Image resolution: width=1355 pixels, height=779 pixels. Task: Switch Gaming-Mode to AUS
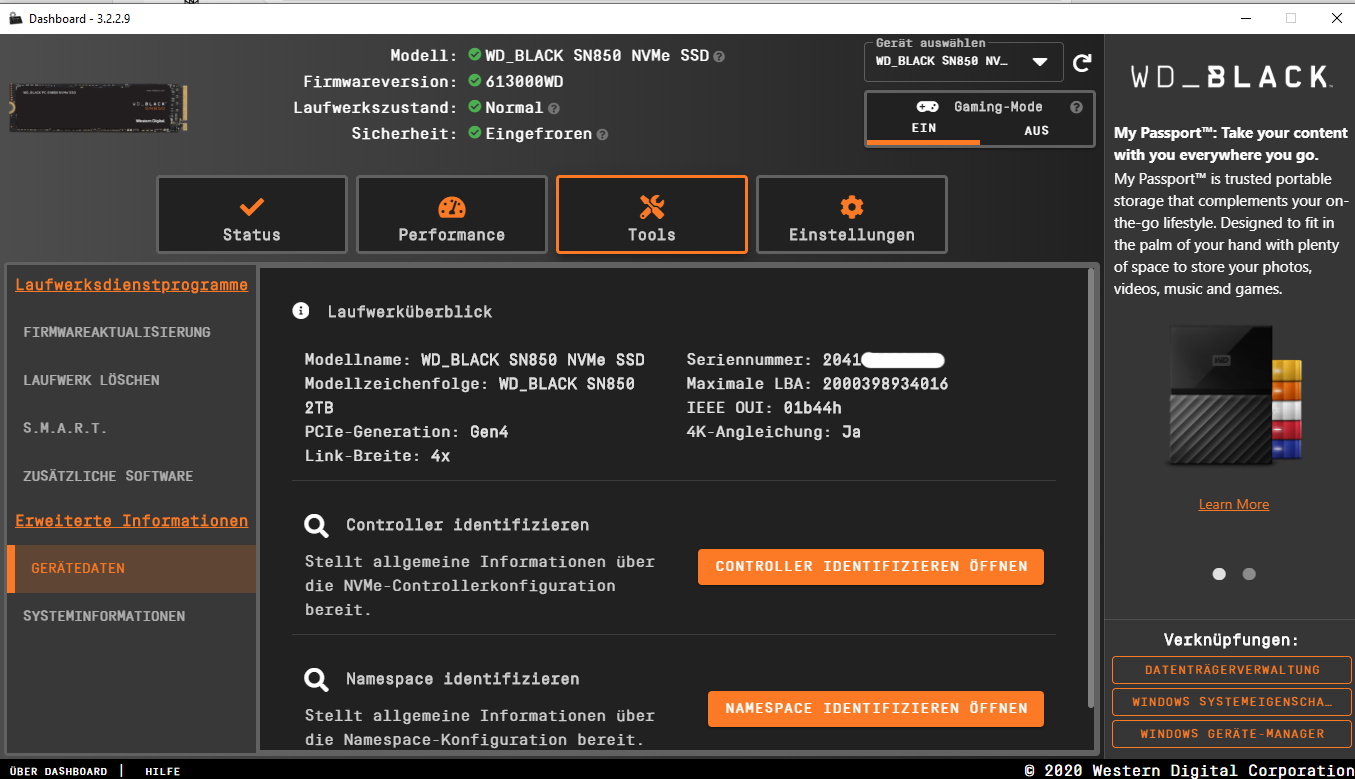pos(1036,131)
